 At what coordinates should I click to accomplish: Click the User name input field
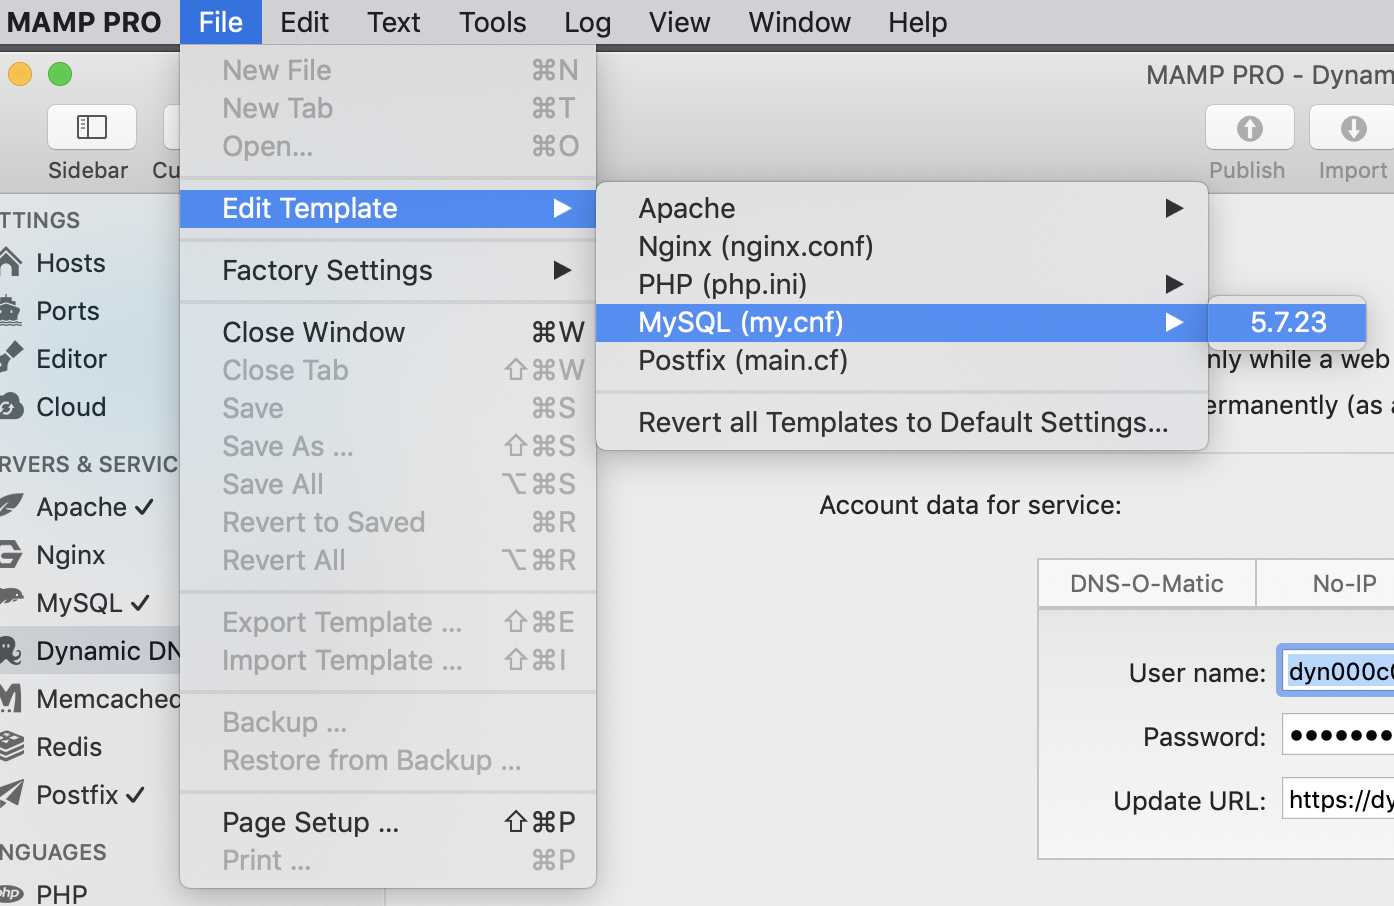click(1338, 671)
